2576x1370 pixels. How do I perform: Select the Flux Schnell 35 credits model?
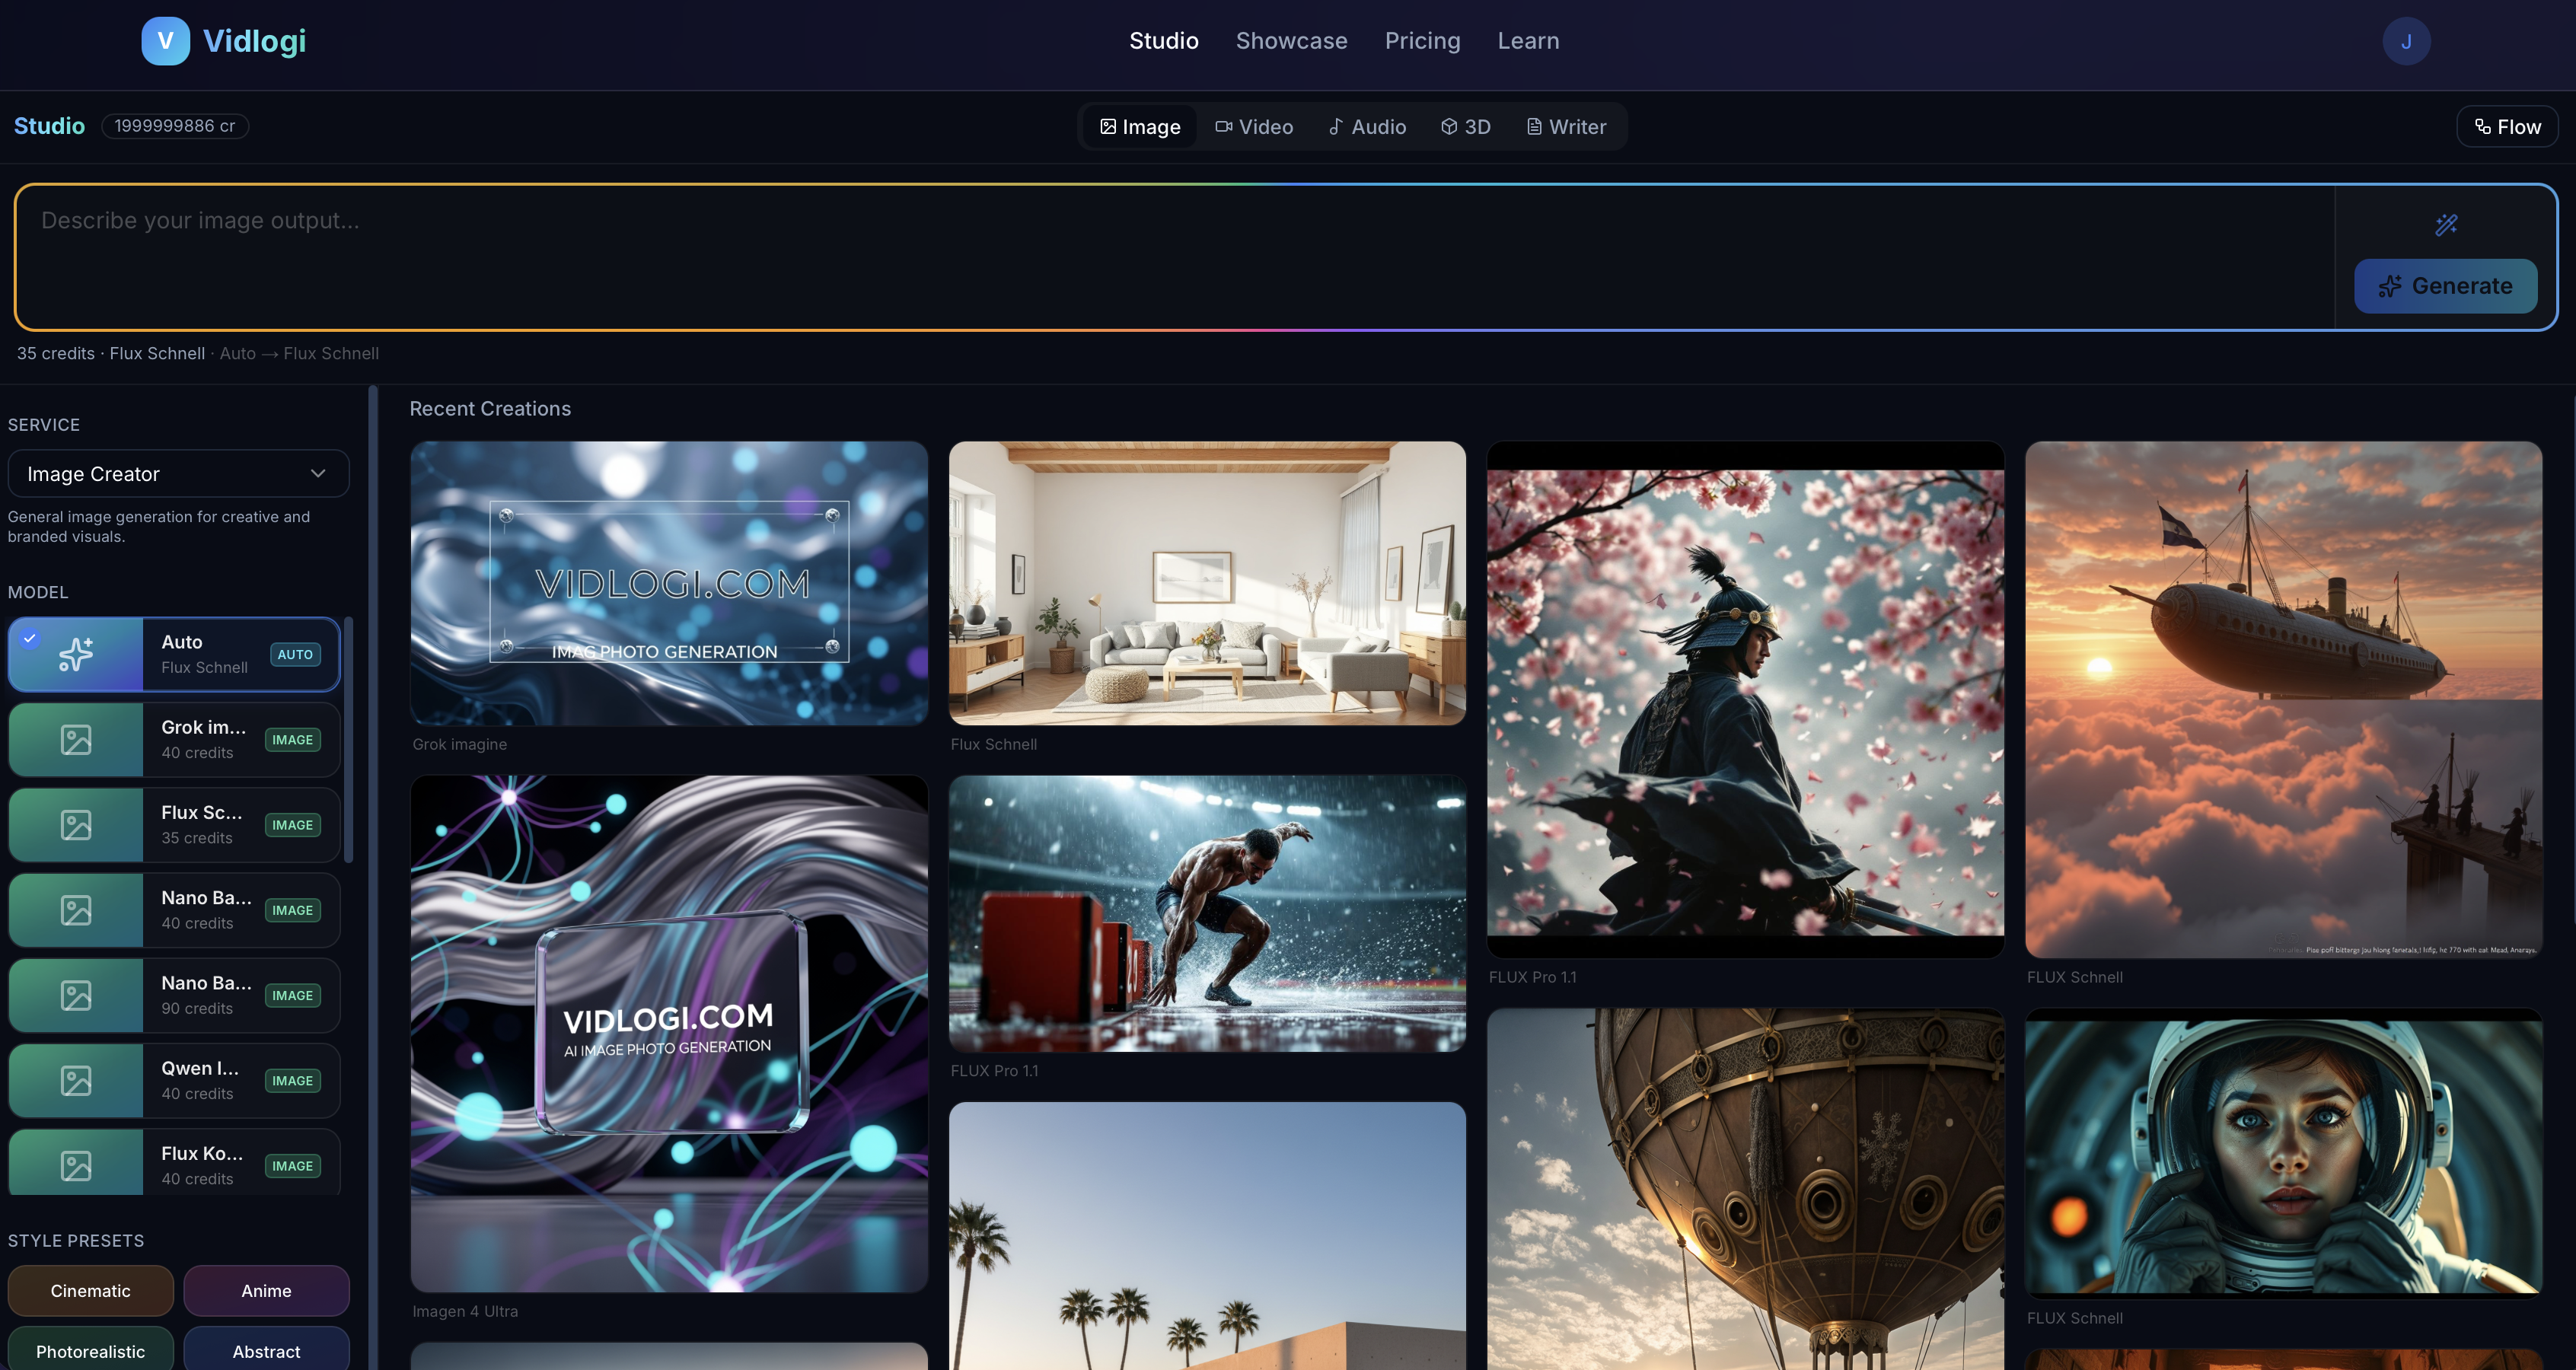coord(175,825)
